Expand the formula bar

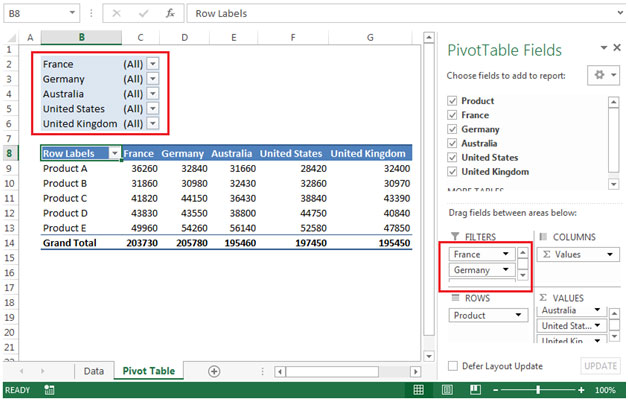(x=620, y=13)
